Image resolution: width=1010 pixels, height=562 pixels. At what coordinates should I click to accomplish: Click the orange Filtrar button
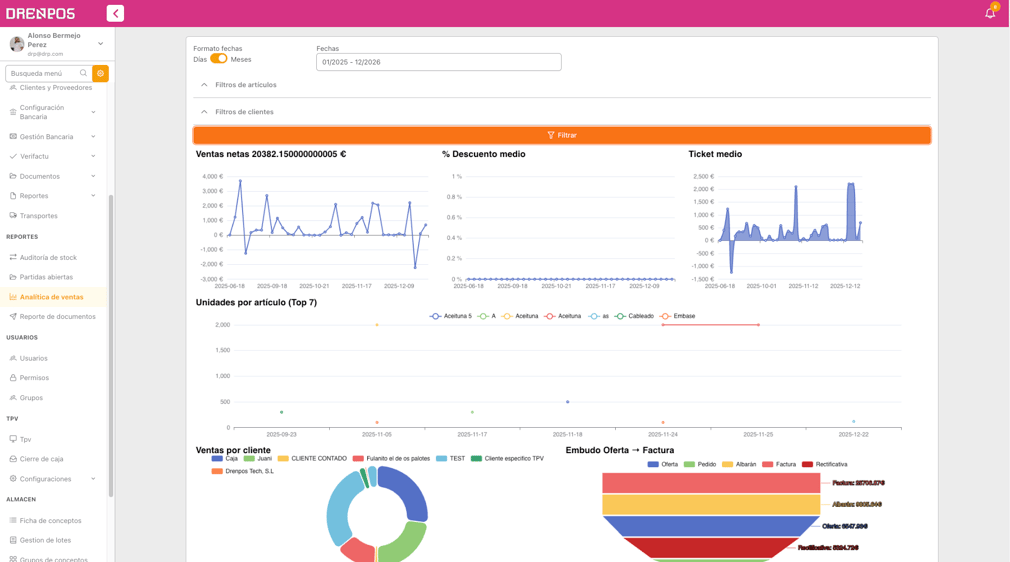click(562, 135)
